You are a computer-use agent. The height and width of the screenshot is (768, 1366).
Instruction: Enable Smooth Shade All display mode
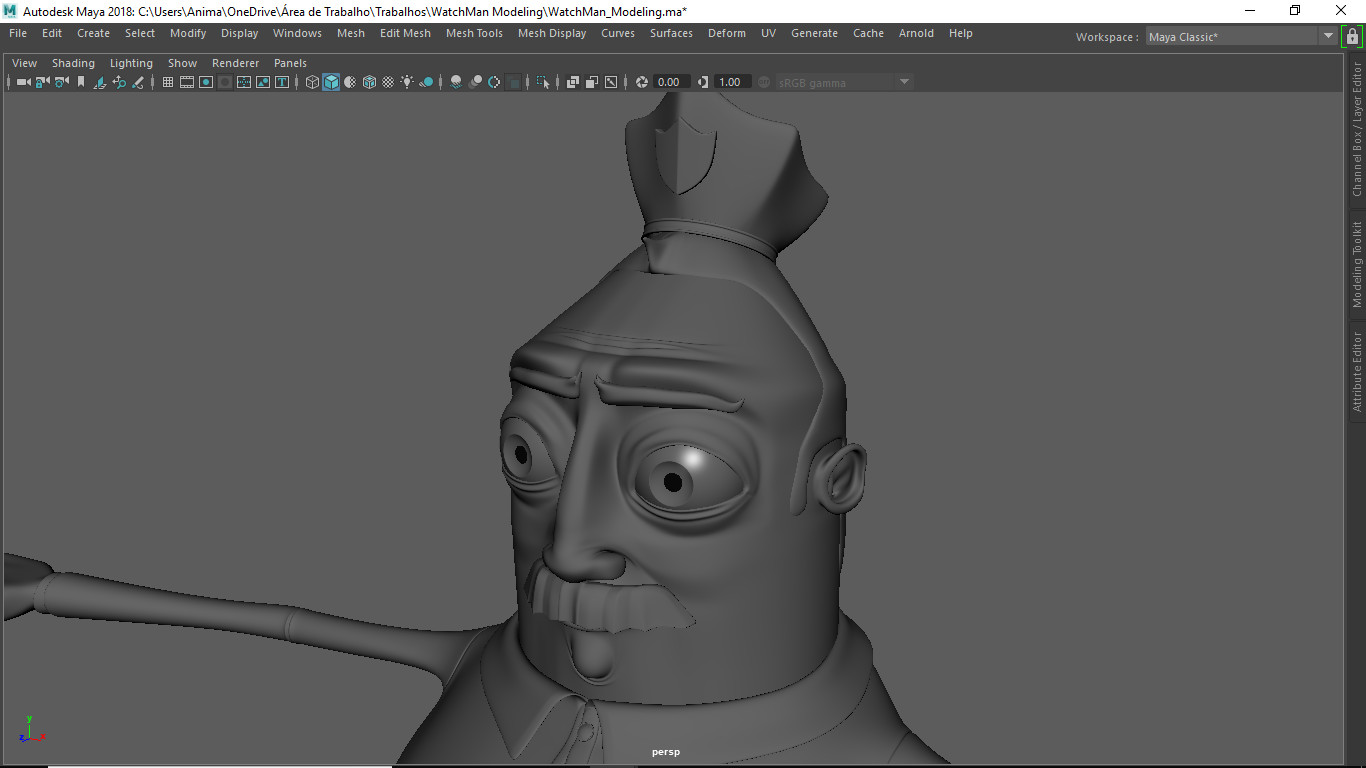click(330, 82)
